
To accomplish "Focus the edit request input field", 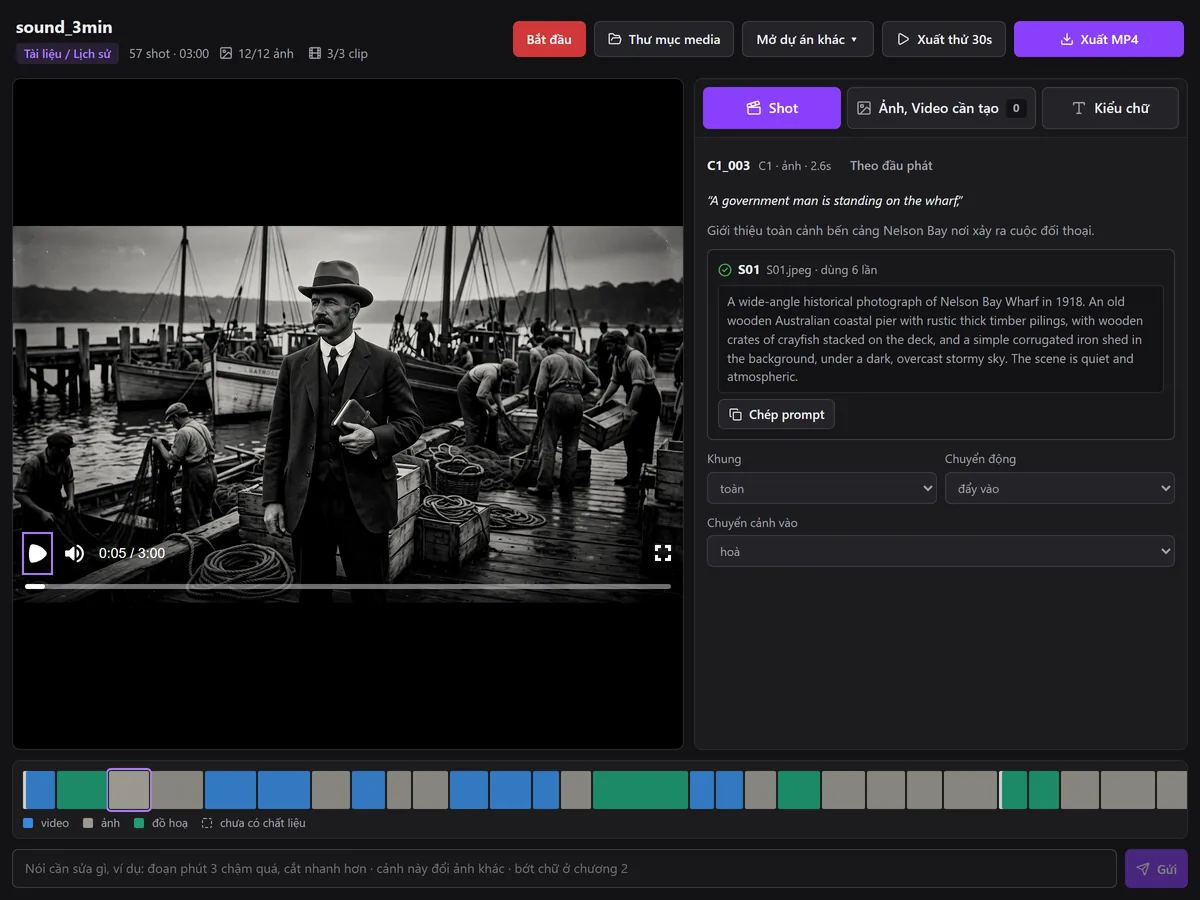I will (564, 868).
